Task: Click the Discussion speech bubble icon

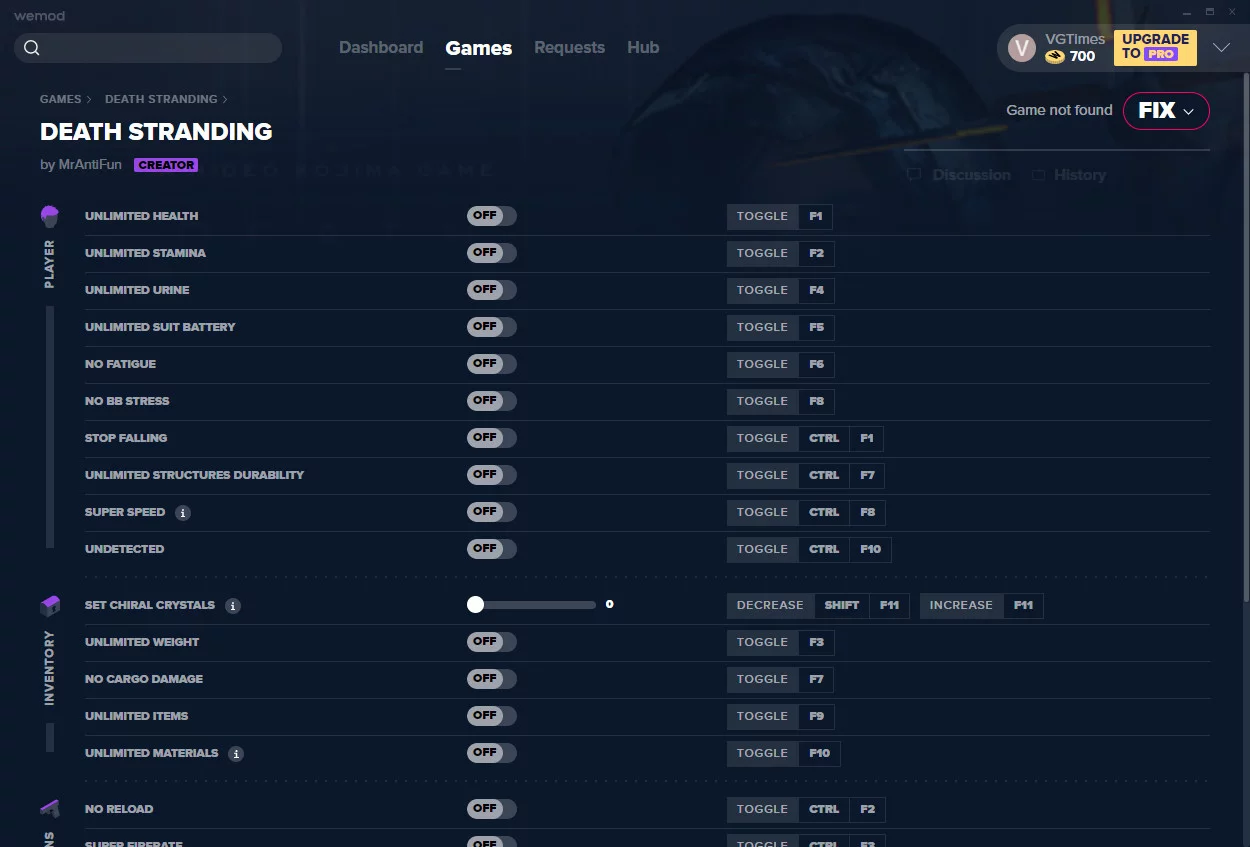Action: pyautogui.click(x=913, y=175)
